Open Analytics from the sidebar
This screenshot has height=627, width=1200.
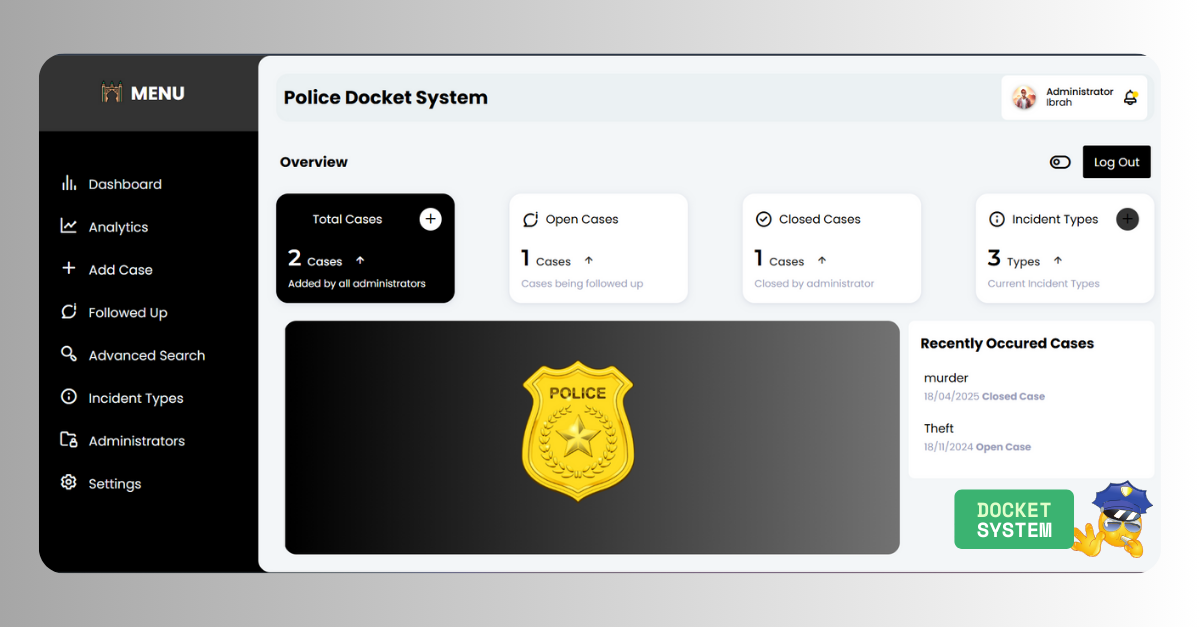point(68,226)
